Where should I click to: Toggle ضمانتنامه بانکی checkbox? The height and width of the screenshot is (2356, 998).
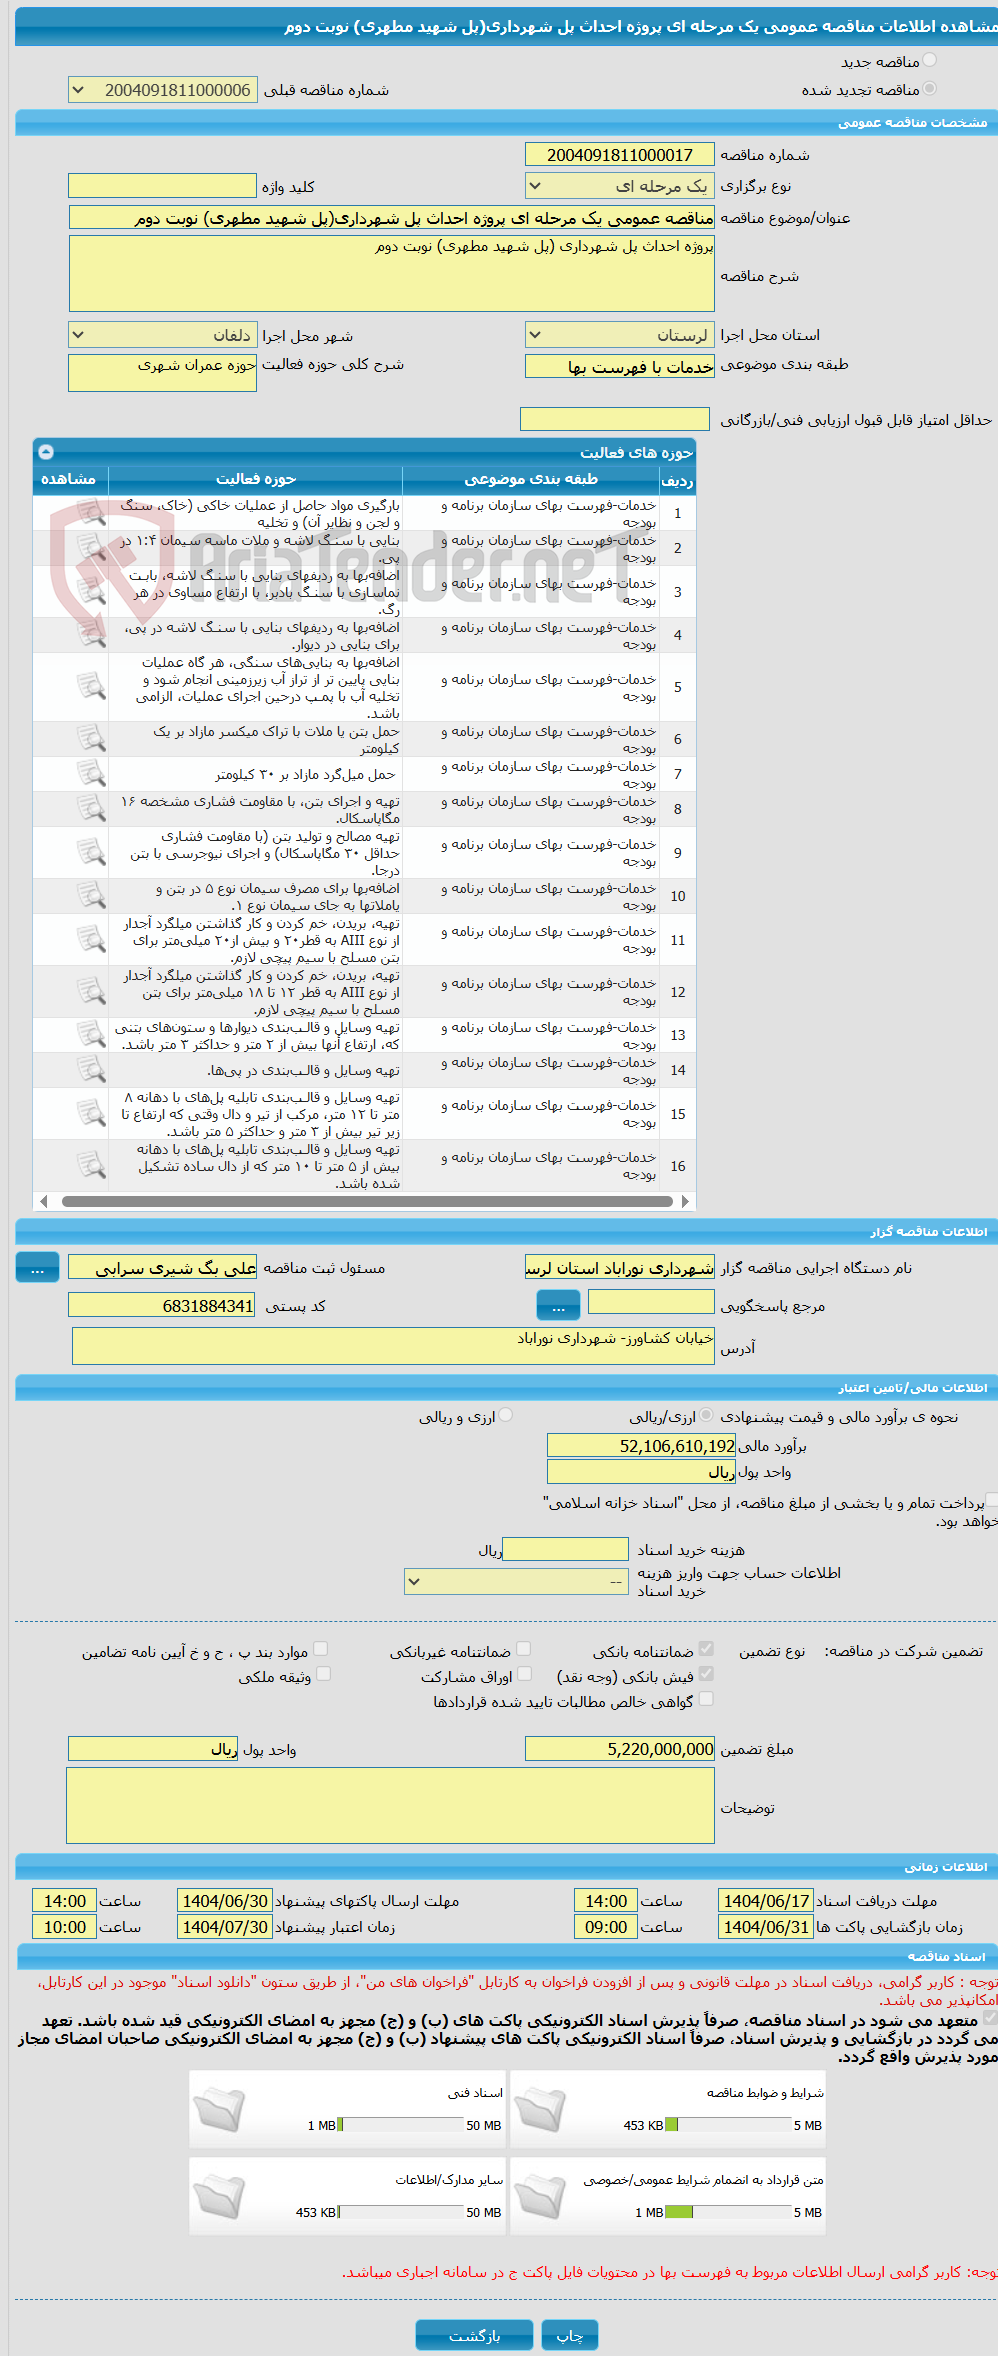[706, 1649]
